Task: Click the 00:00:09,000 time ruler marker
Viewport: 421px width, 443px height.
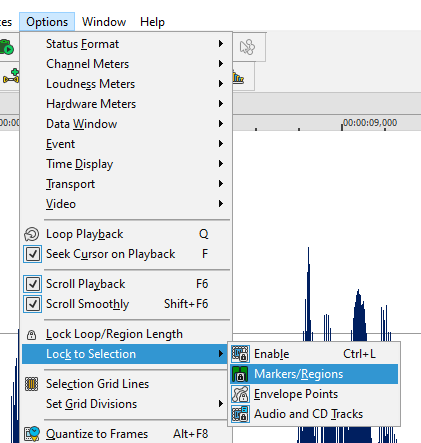Action: [x=370, y=123]
